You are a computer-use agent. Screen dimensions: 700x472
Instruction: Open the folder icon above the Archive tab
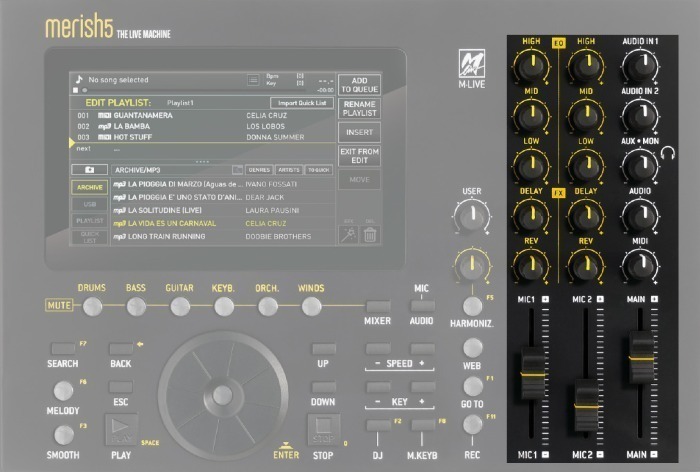coord(89,171)
